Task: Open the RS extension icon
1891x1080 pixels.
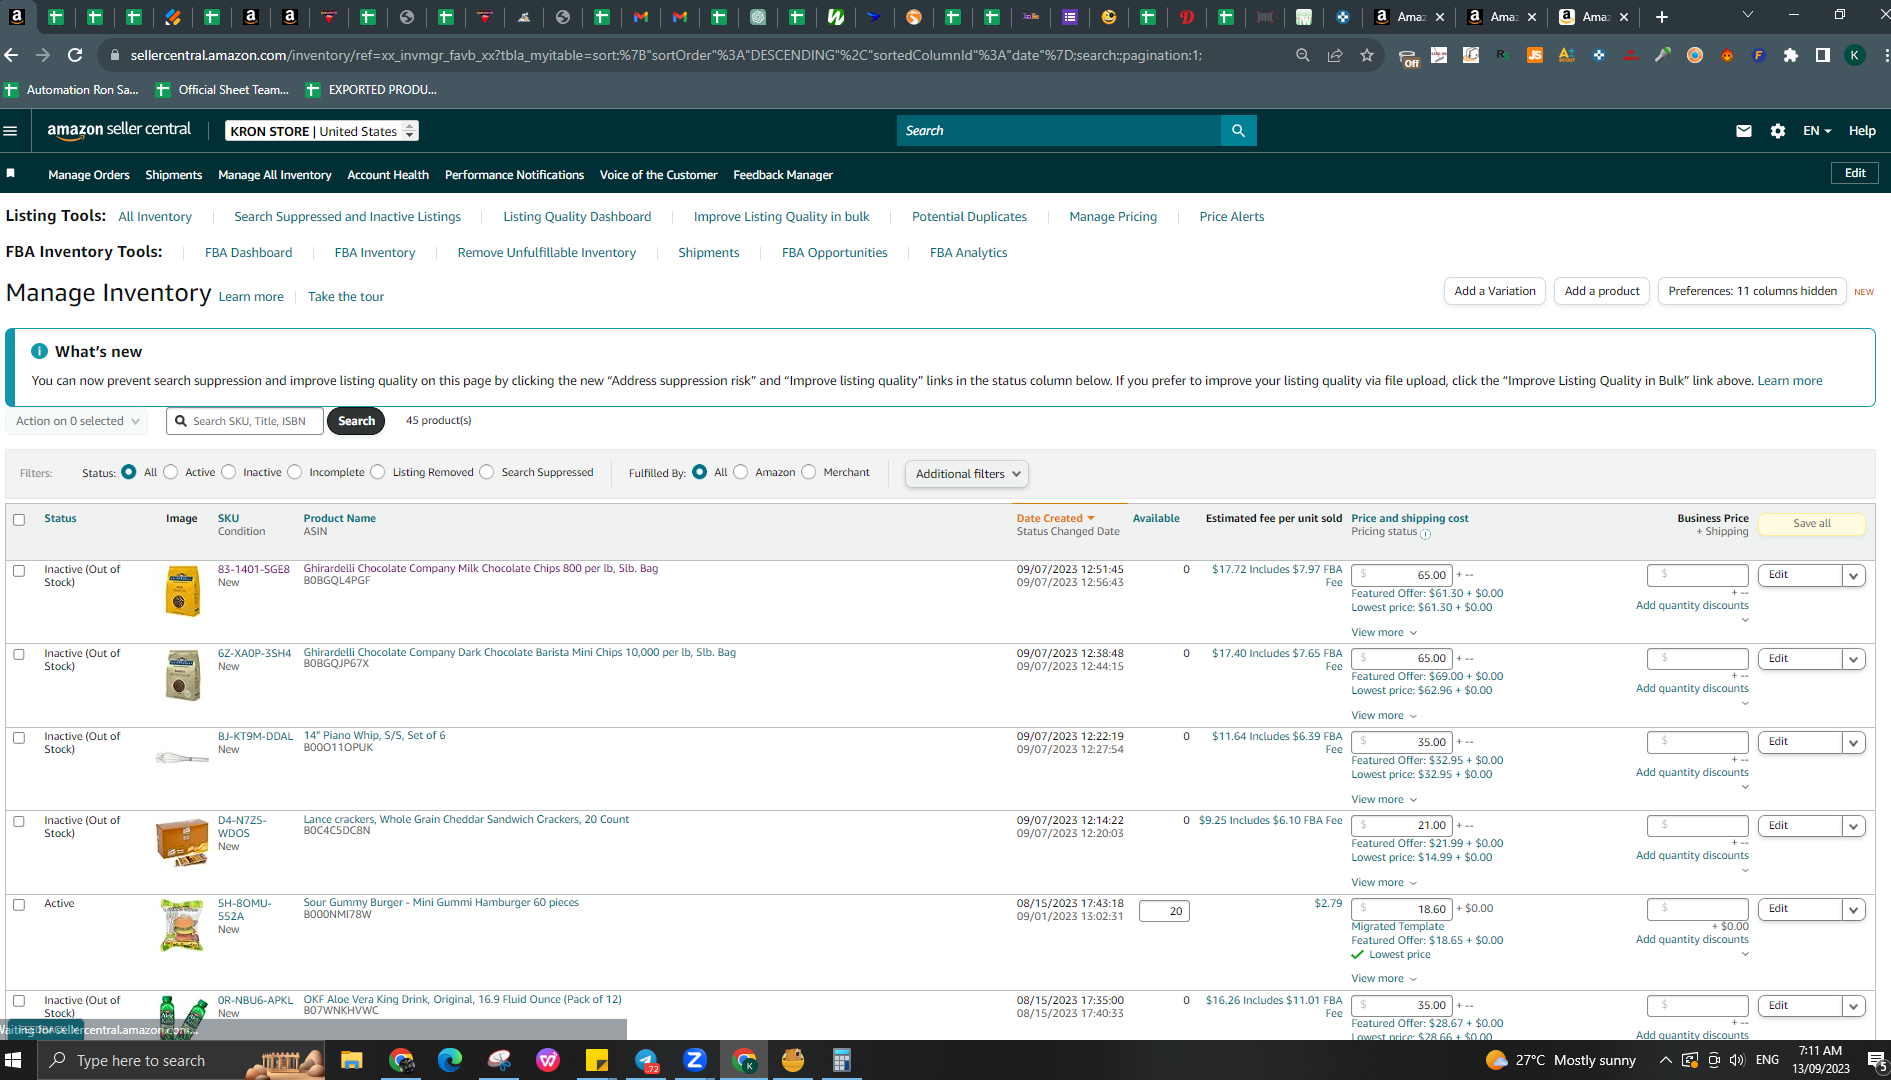Action: point(1503,55)
